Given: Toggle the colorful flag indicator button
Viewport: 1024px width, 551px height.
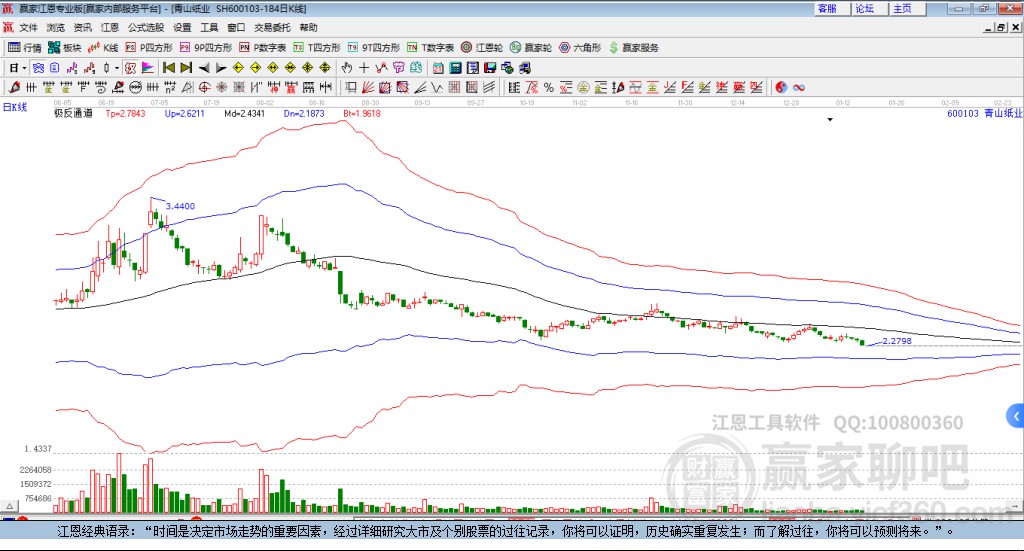Looking at the screenshot, I should (x=148, y=68).
